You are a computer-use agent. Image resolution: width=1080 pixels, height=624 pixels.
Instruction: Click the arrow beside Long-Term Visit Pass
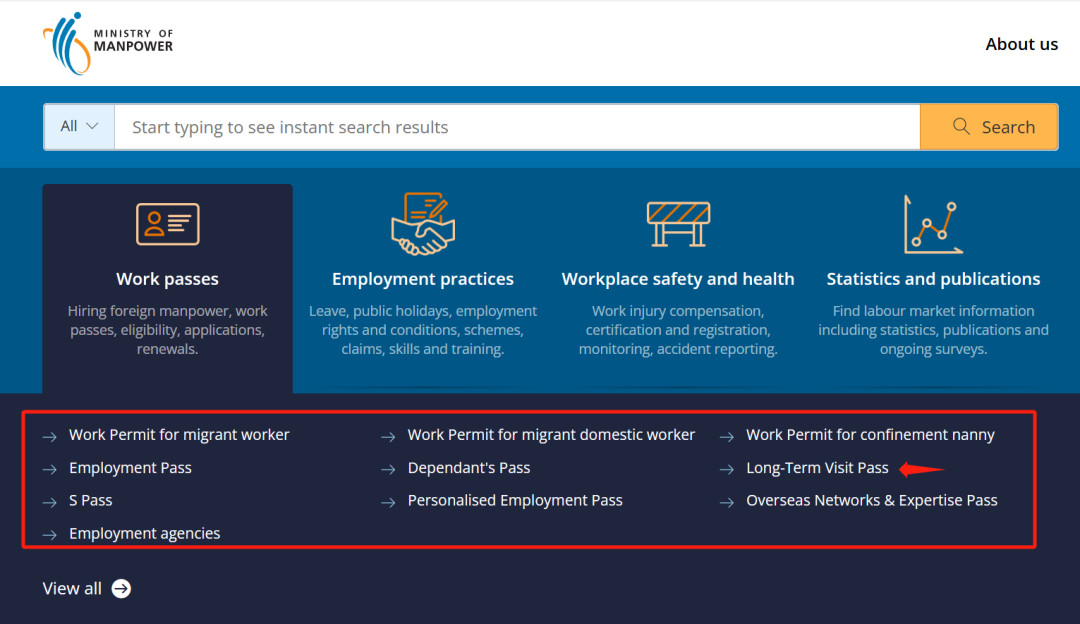(x=727, y=470)
